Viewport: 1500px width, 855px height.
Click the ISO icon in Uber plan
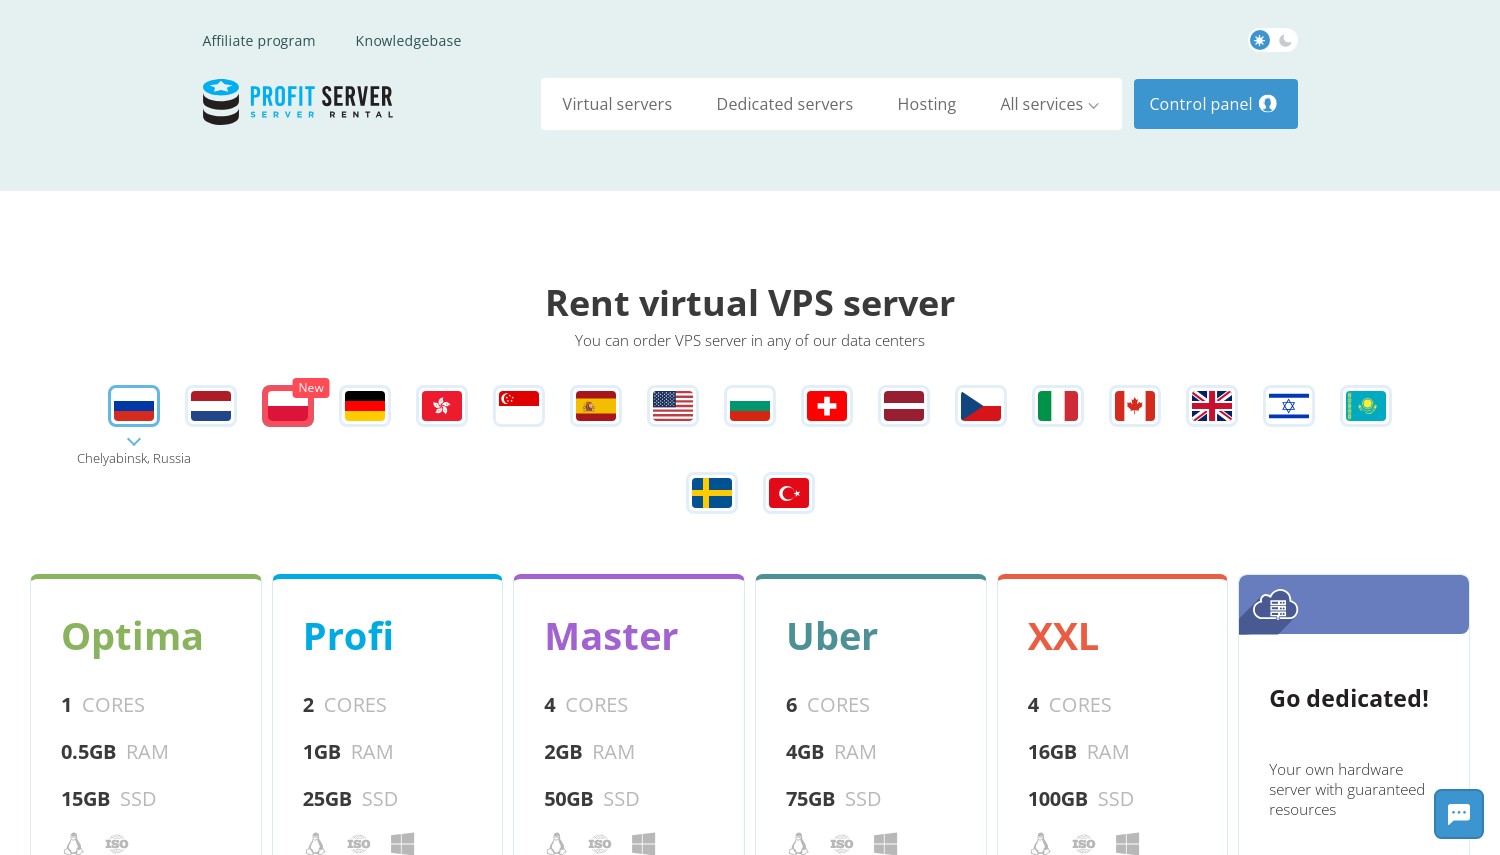click(842, 844)
